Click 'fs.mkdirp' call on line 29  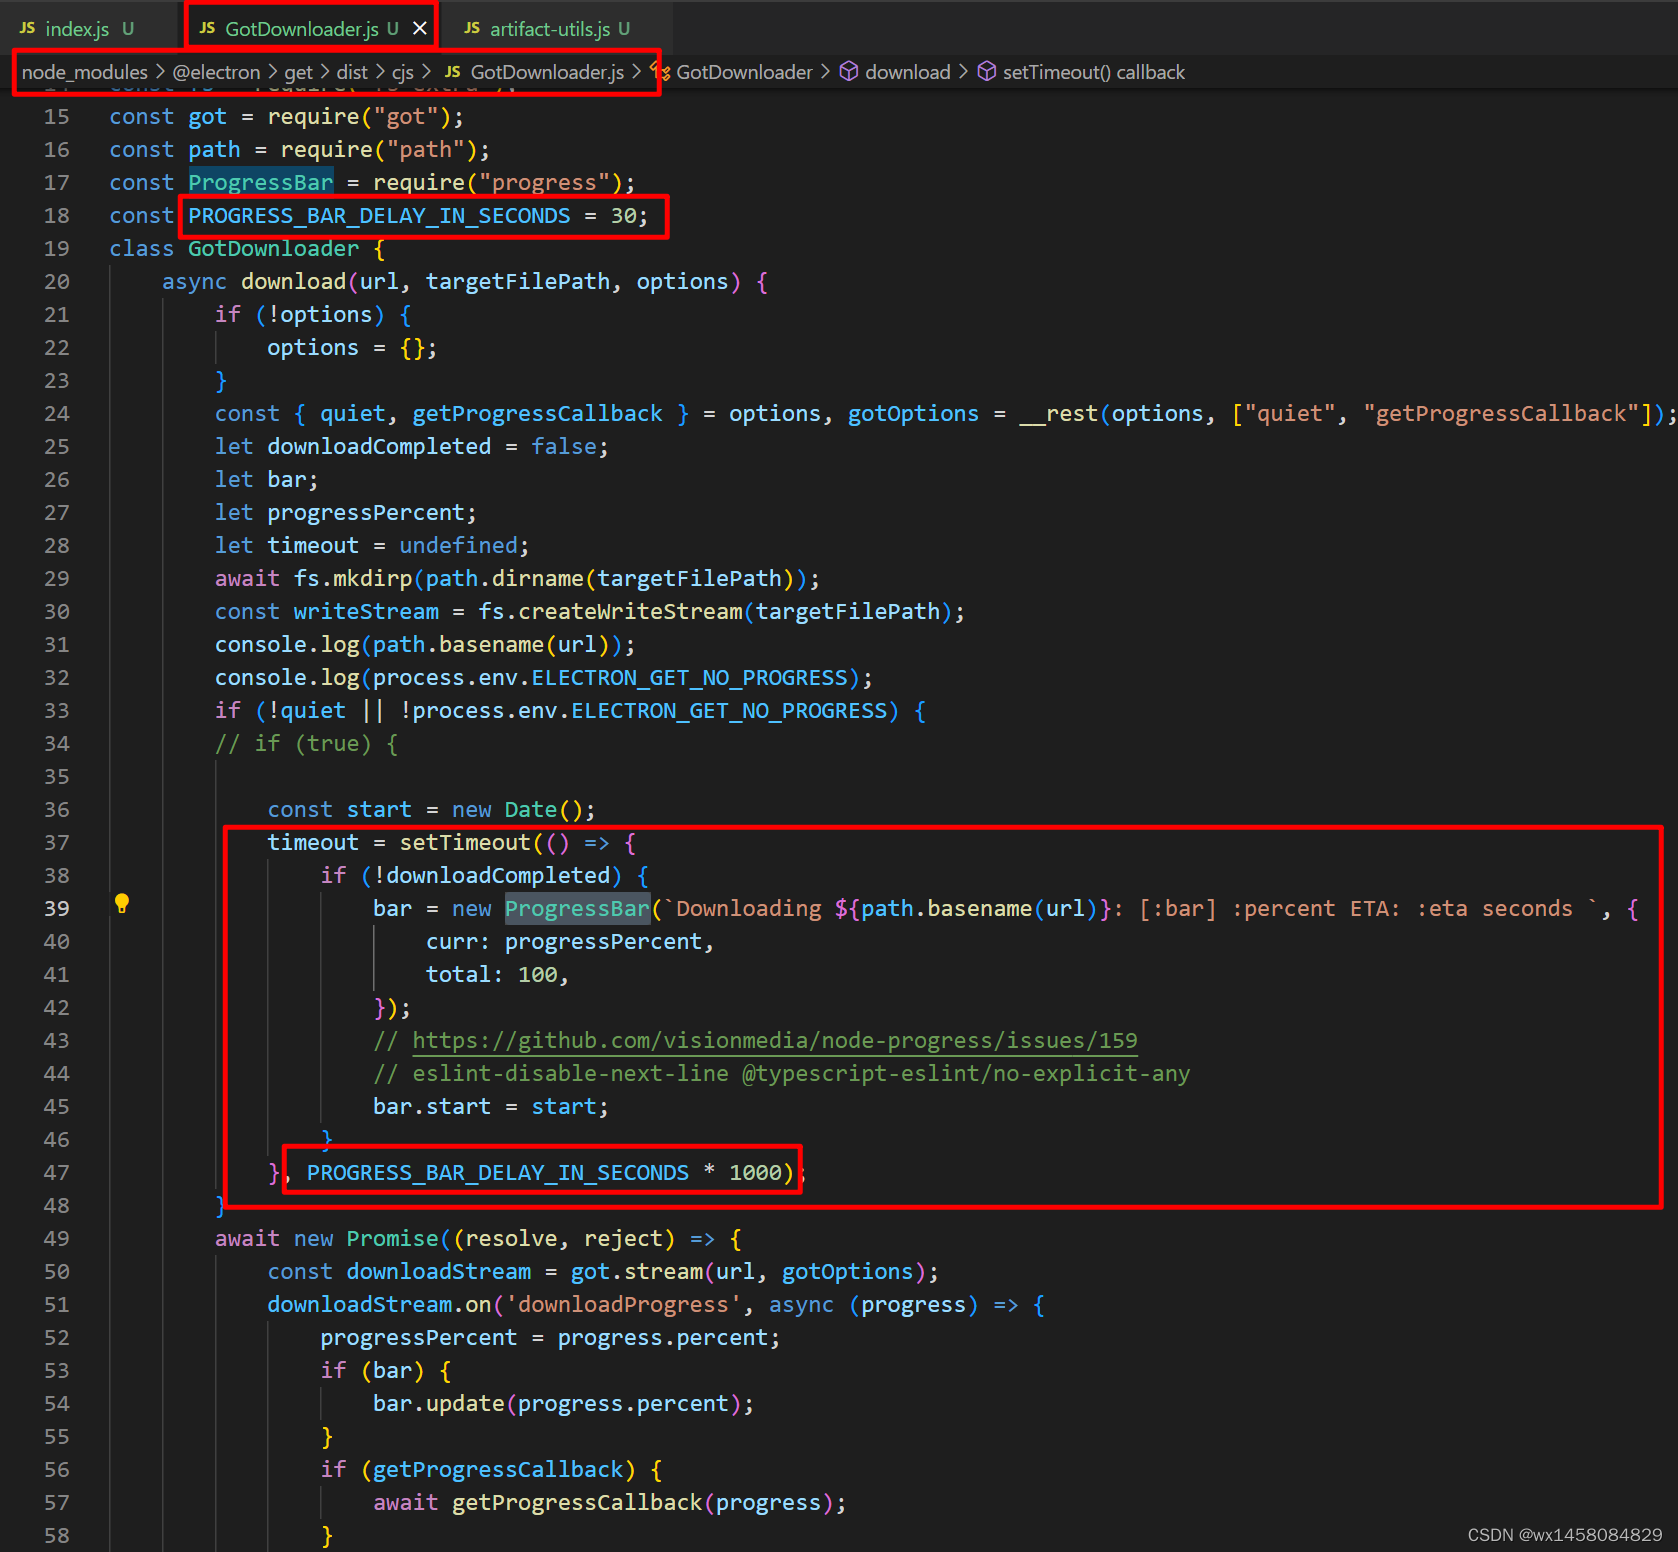click(x=353, y=579)
